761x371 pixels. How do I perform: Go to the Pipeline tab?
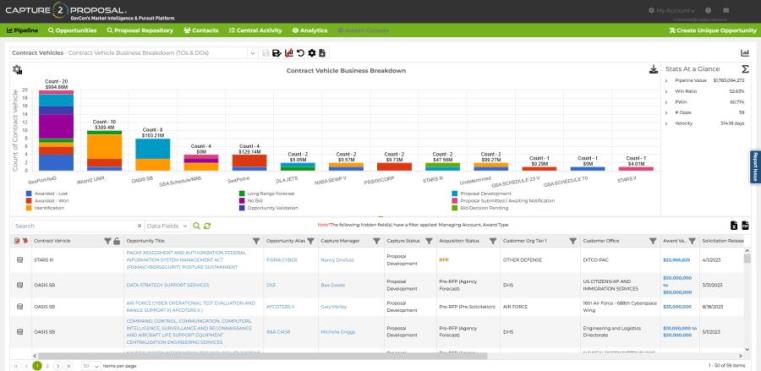[22, 30]
